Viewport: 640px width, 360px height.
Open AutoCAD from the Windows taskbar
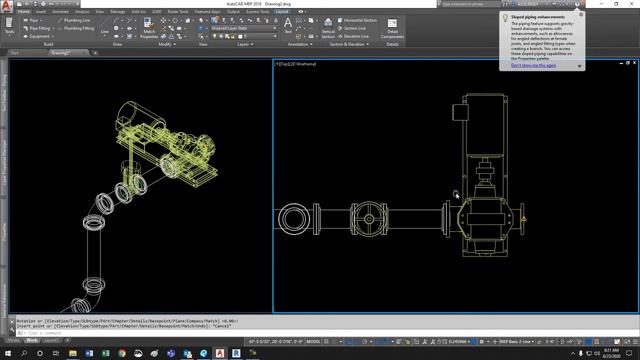[220, 353]
